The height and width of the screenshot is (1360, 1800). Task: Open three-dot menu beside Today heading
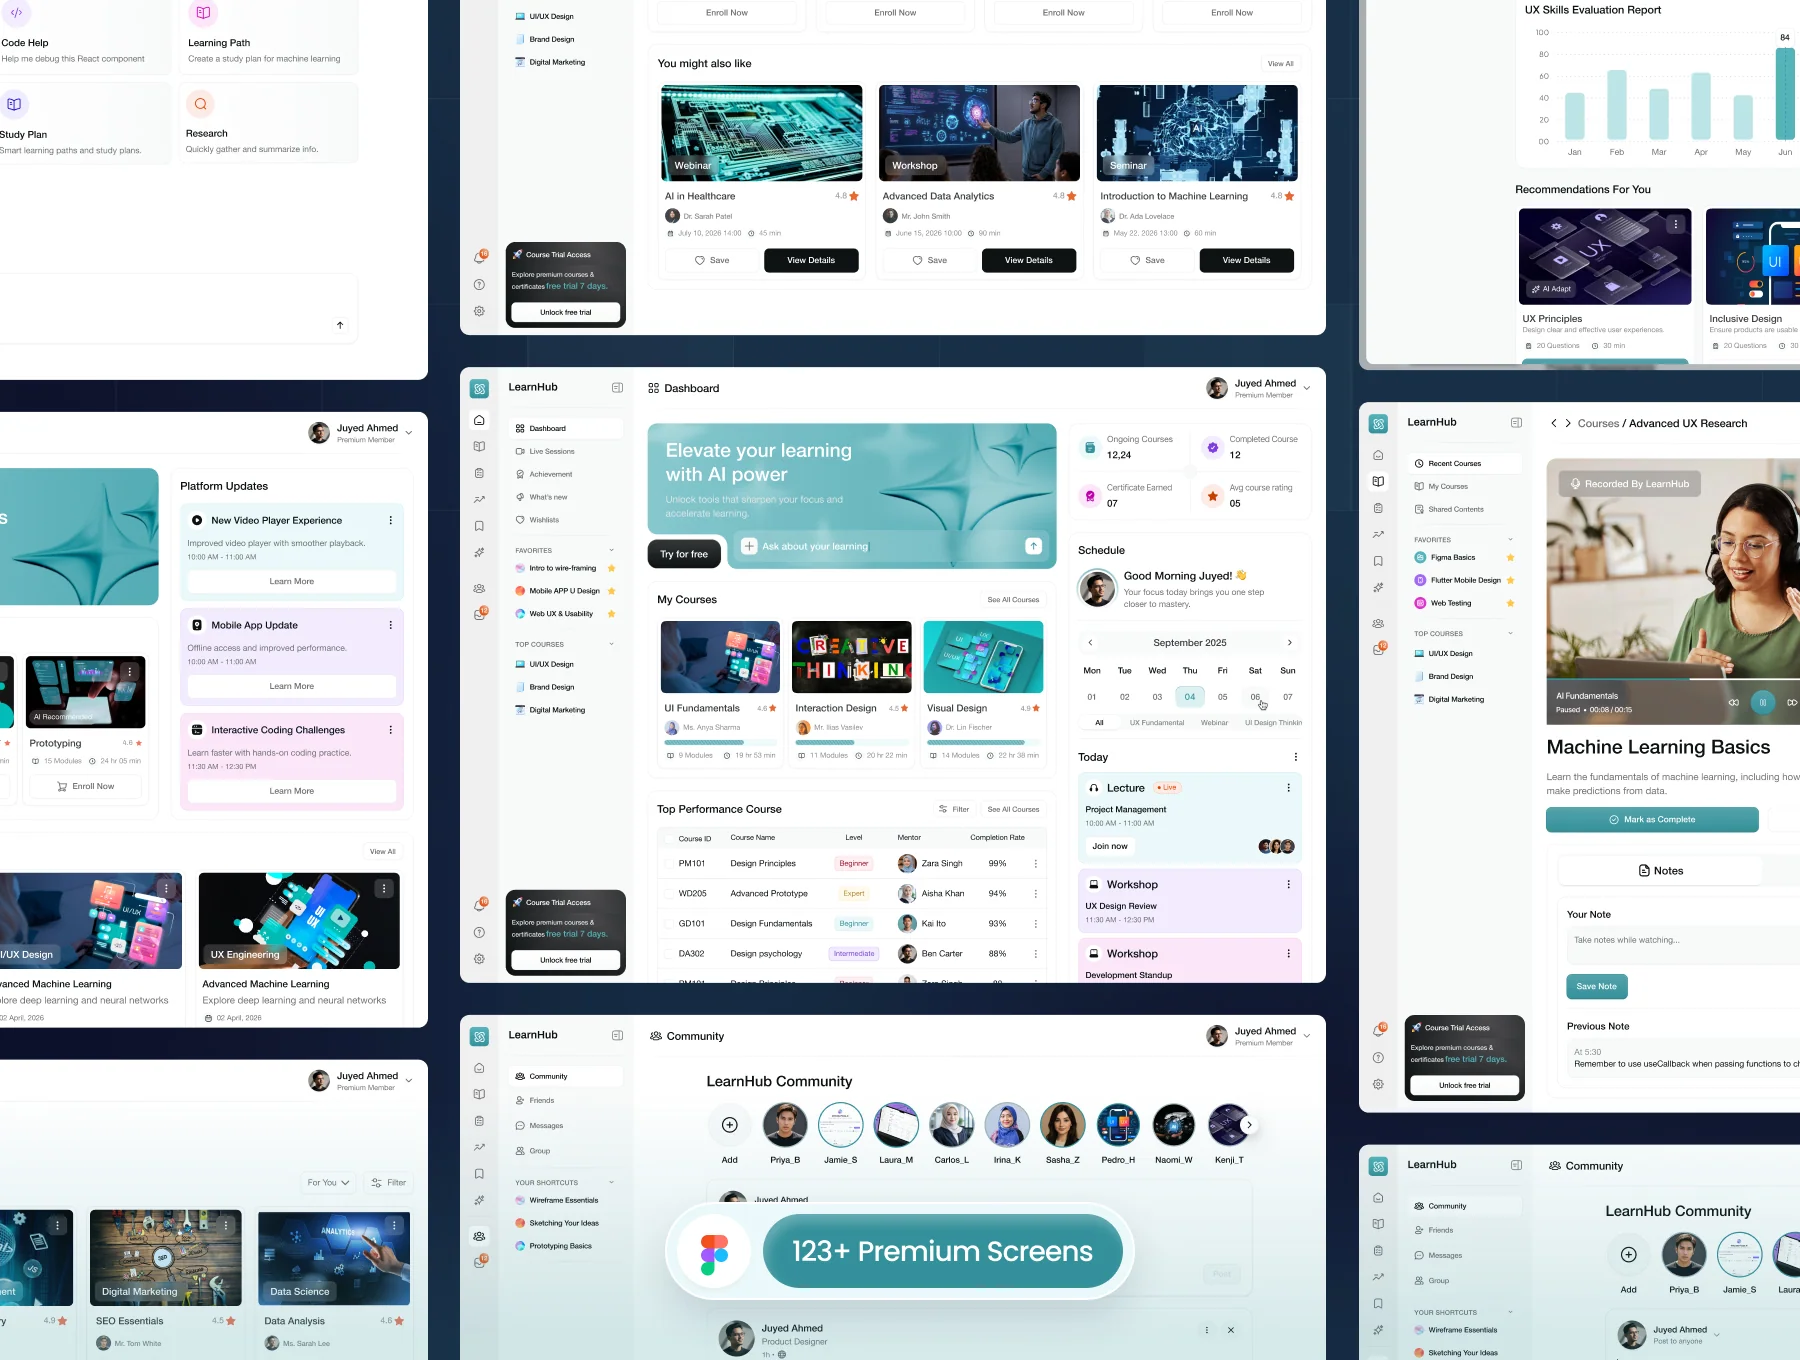click(x=1296, y=757)
